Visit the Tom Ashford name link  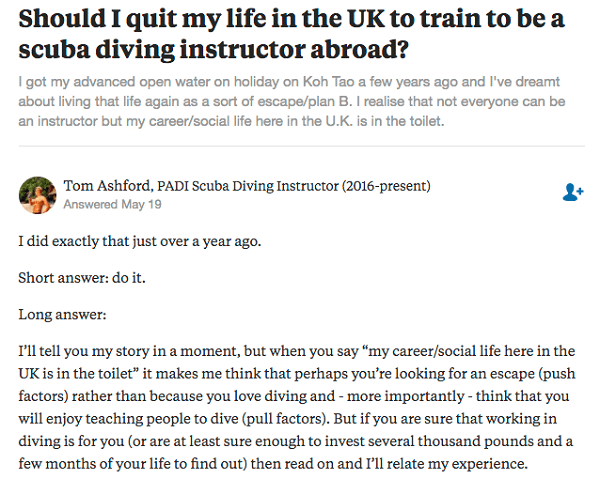[107, 186]
